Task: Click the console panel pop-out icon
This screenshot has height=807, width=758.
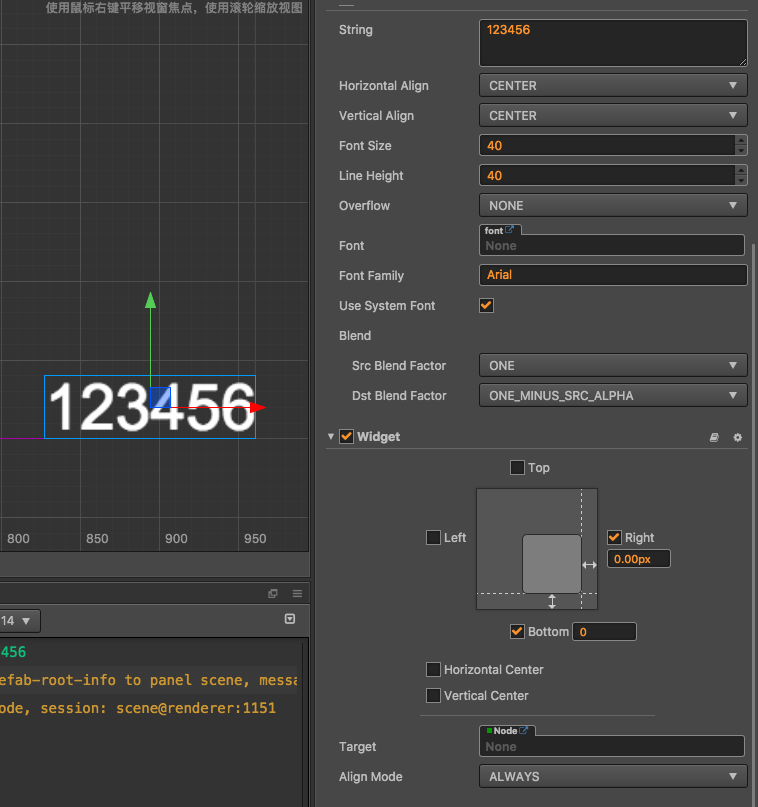Action: coord(273,593)
